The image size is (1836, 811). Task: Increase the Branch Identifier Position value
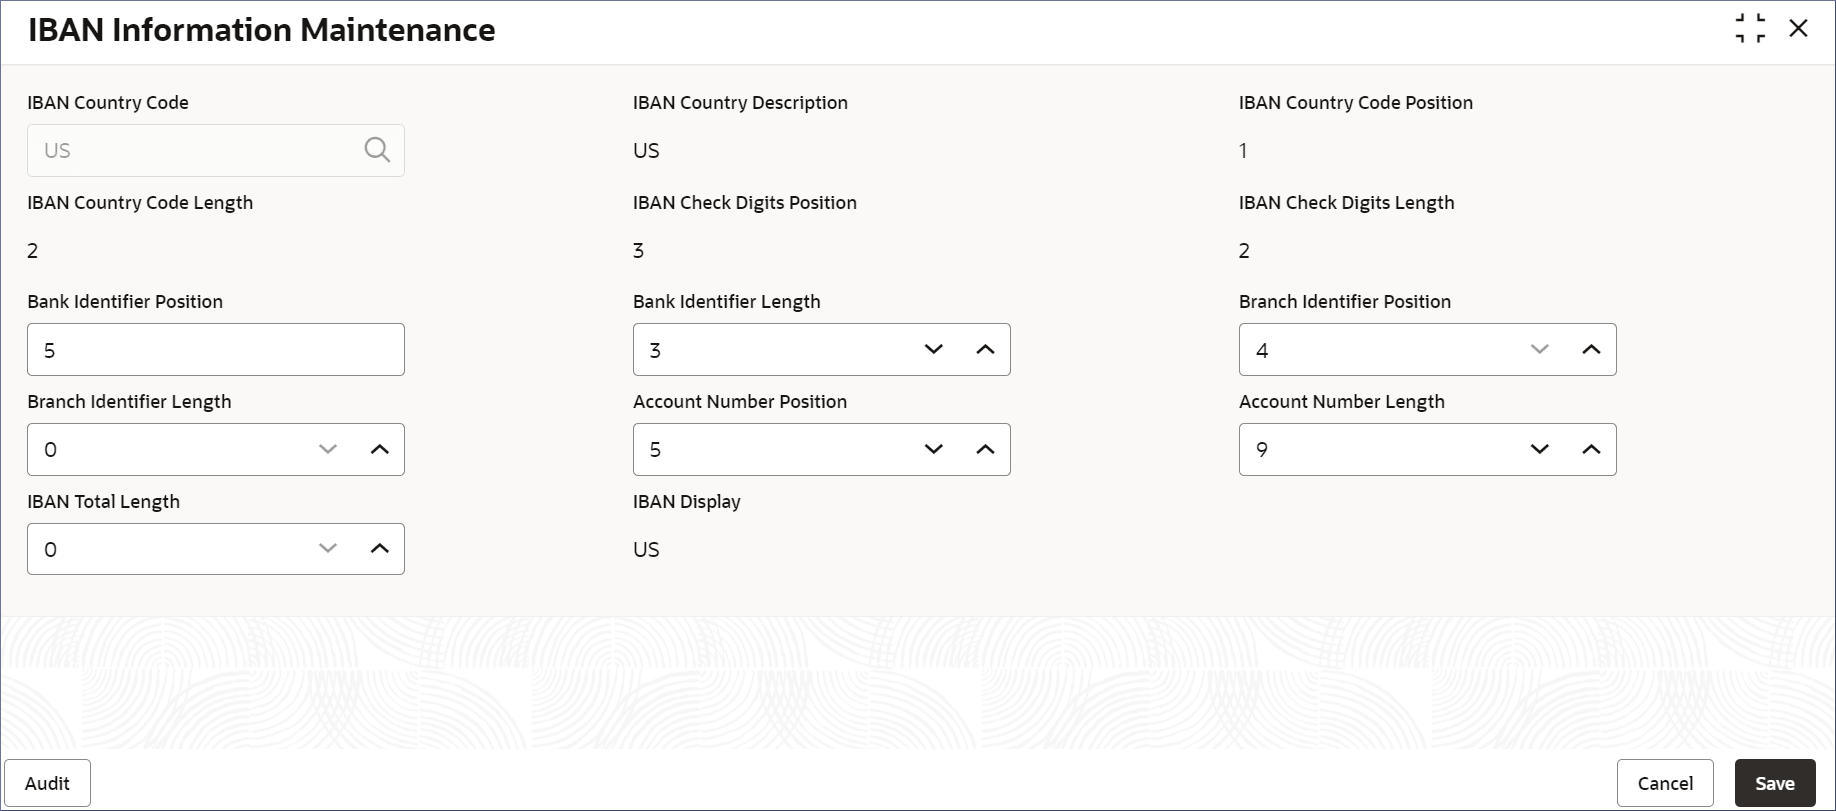pos(1591,349)
